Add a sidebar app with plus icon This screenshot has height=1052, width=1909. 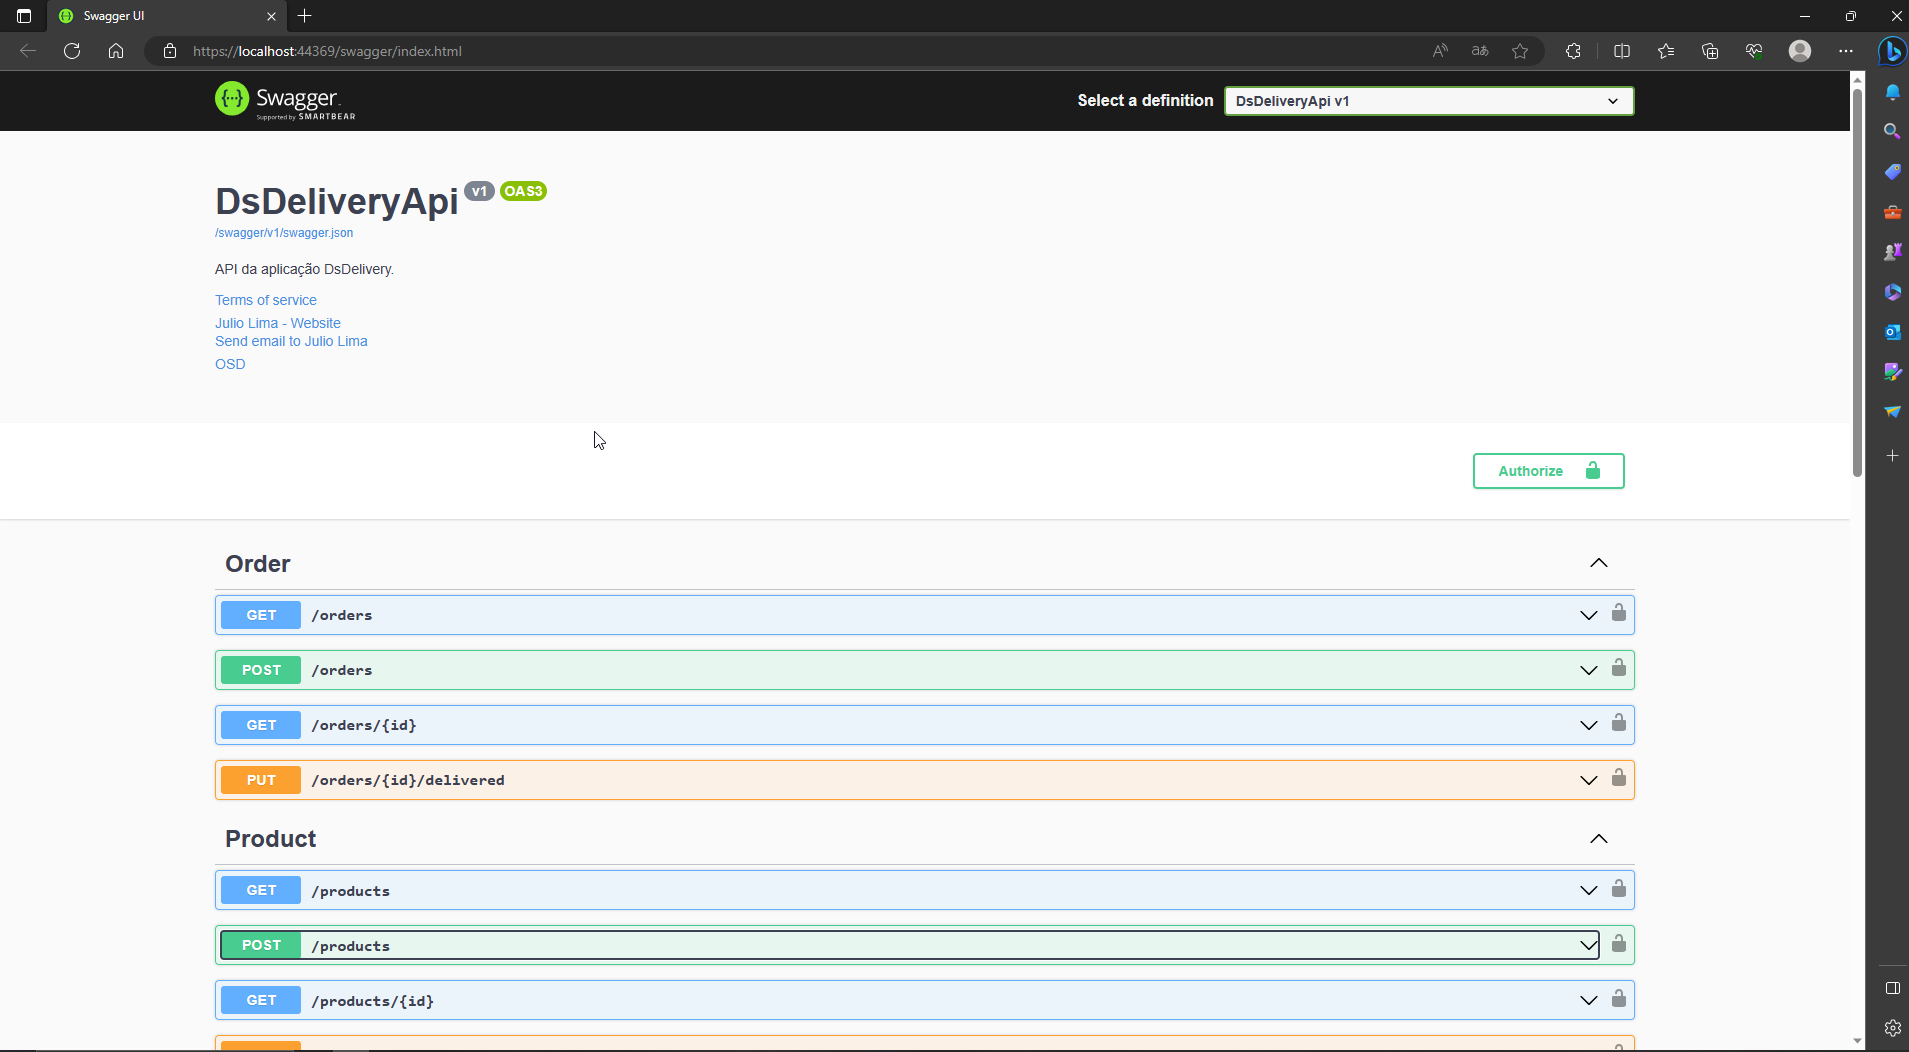[1892, 455]
